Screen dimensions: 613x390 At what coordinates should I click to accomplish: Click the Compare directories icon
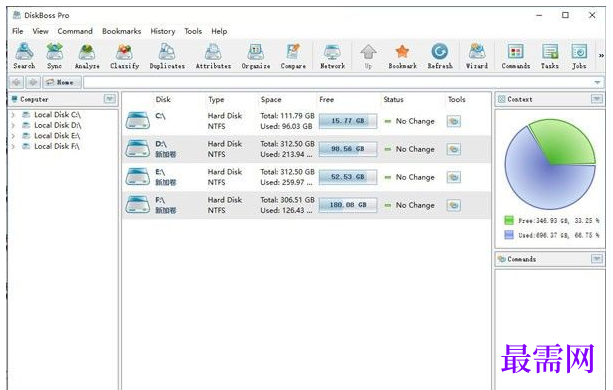[x=293, y=56]
